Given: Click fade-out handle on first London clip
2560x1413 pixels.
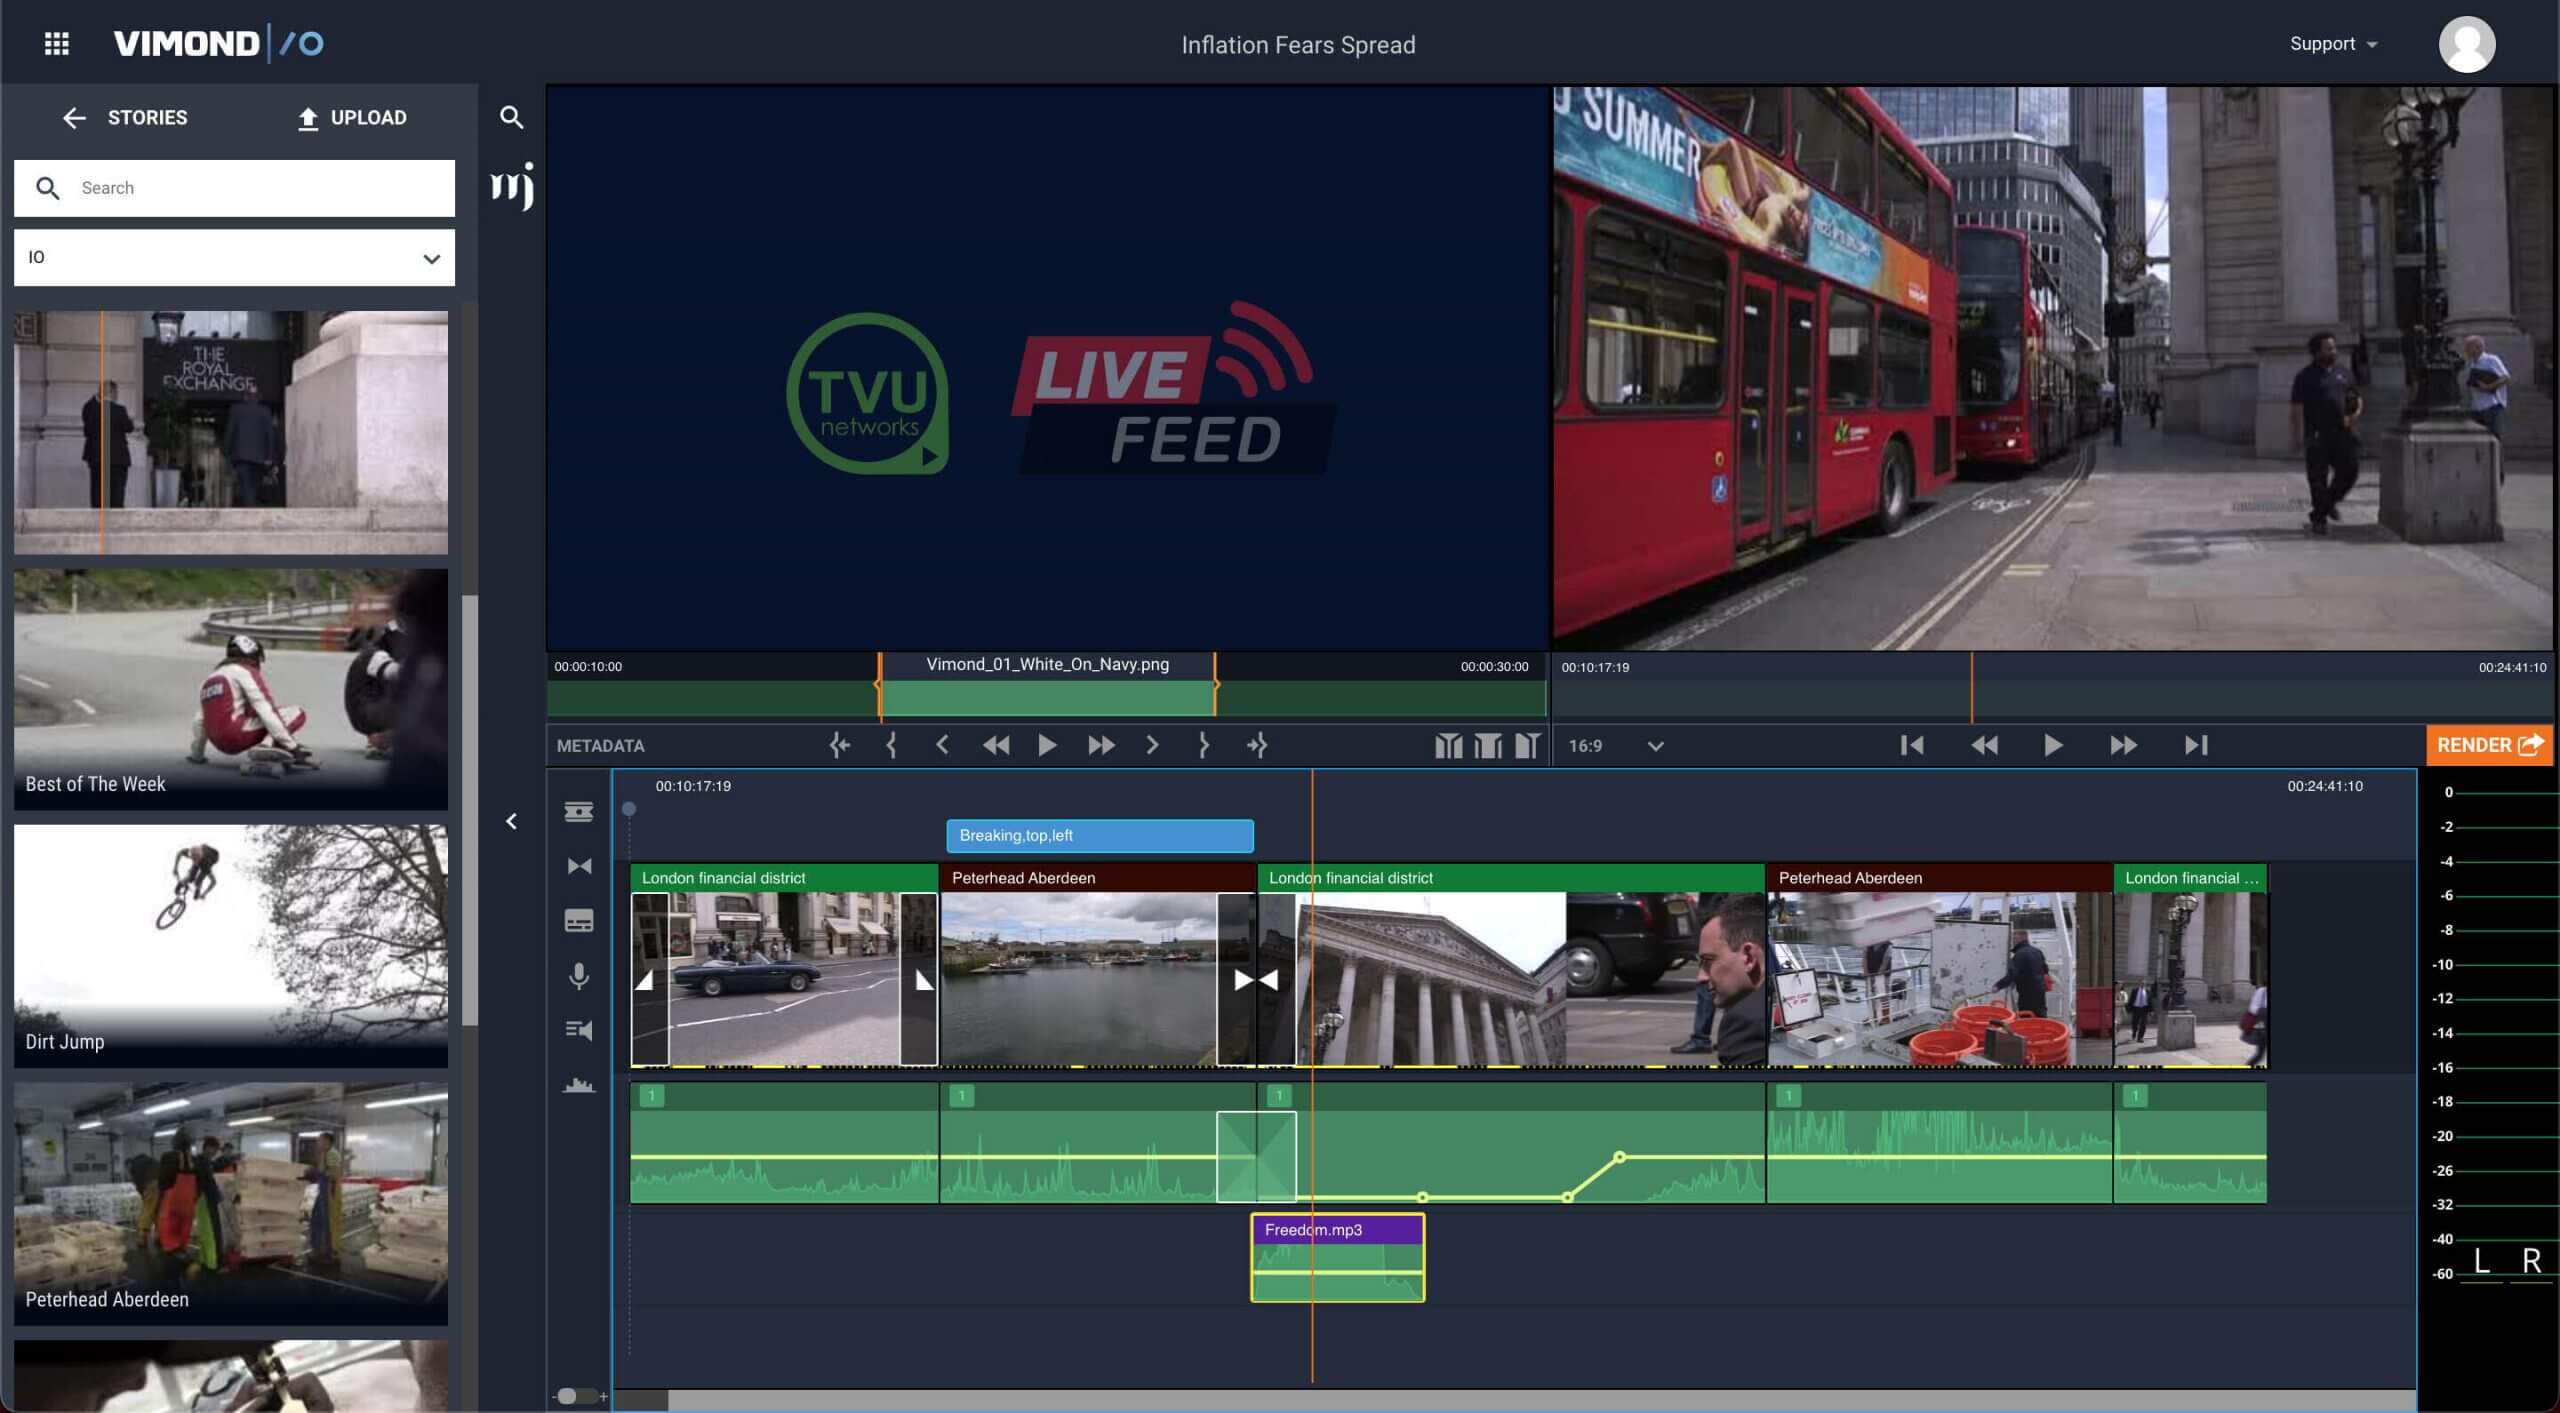Looking at the screenshot, I should 919,980.
